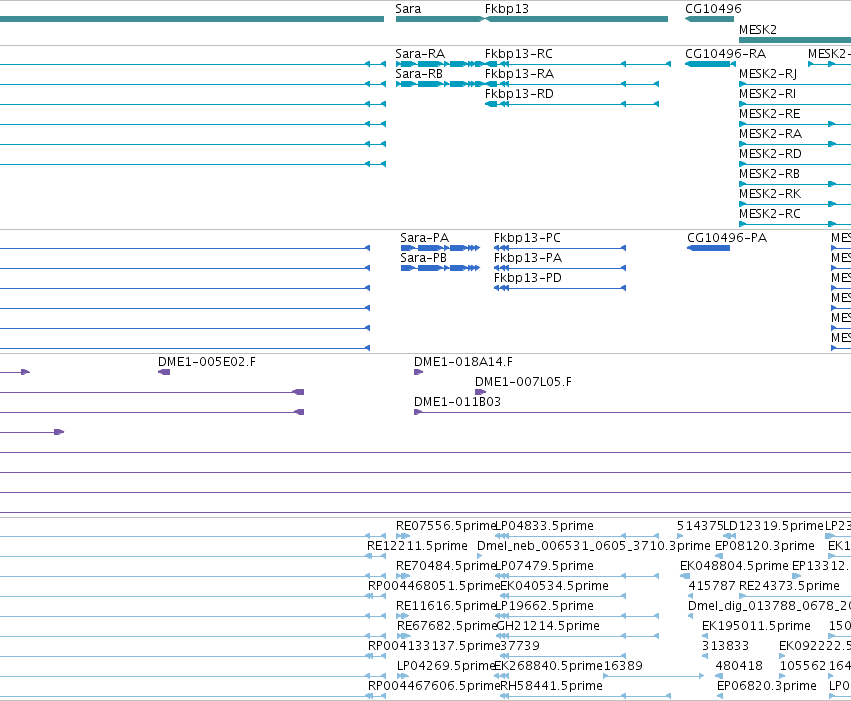
Task: Click the CG10496-PA protein feature
Action: [x=708, y=248]
